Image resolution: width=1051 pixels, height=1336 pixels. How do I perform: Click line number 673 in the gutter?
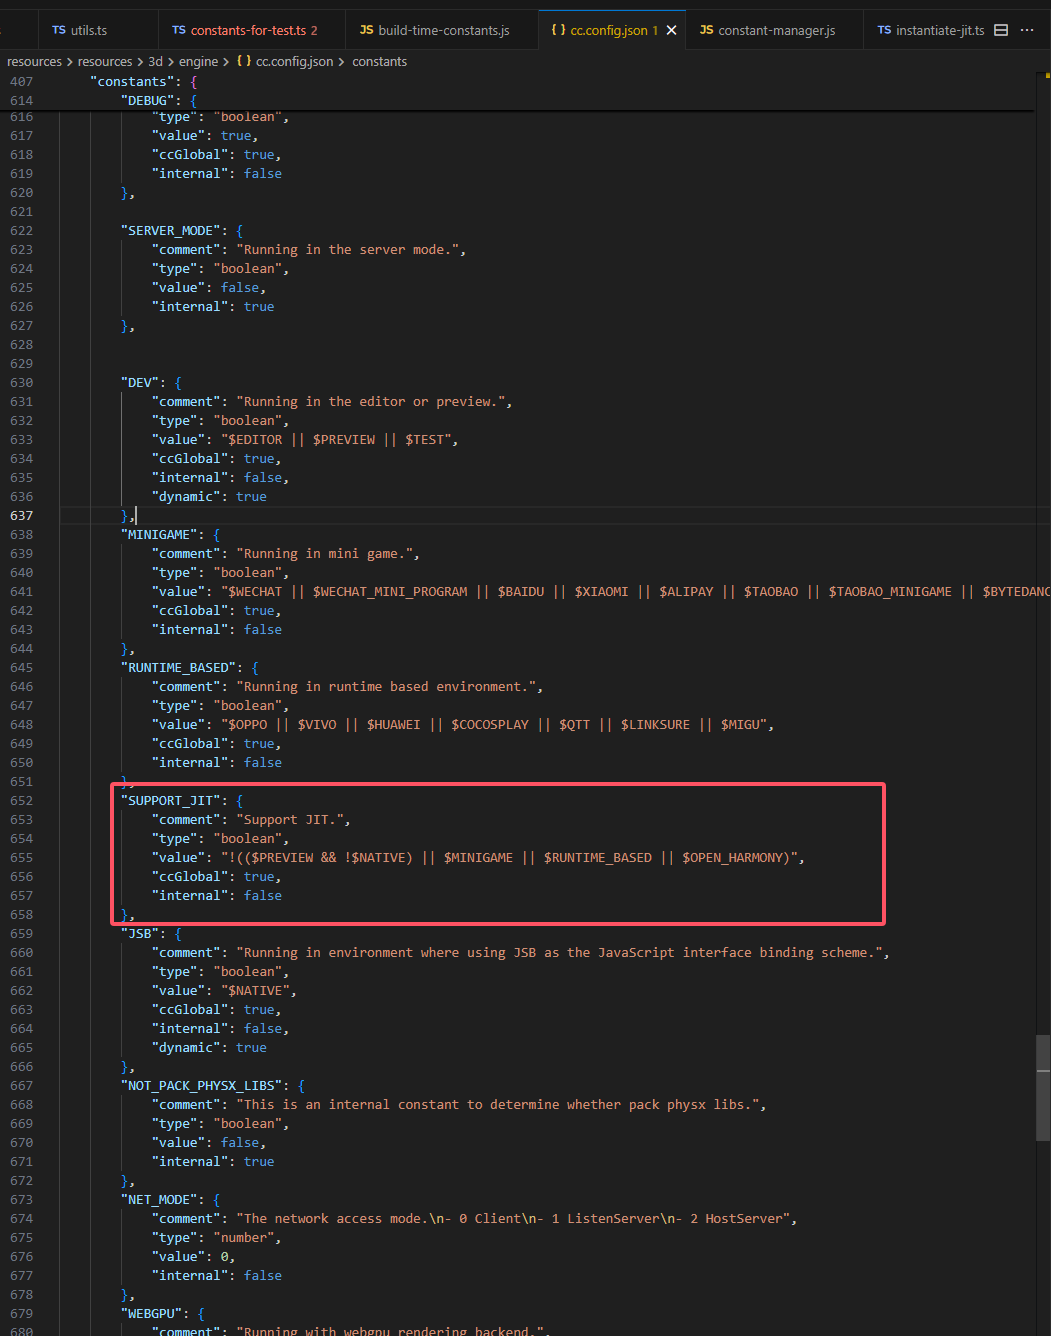[x=21, y=1200]
